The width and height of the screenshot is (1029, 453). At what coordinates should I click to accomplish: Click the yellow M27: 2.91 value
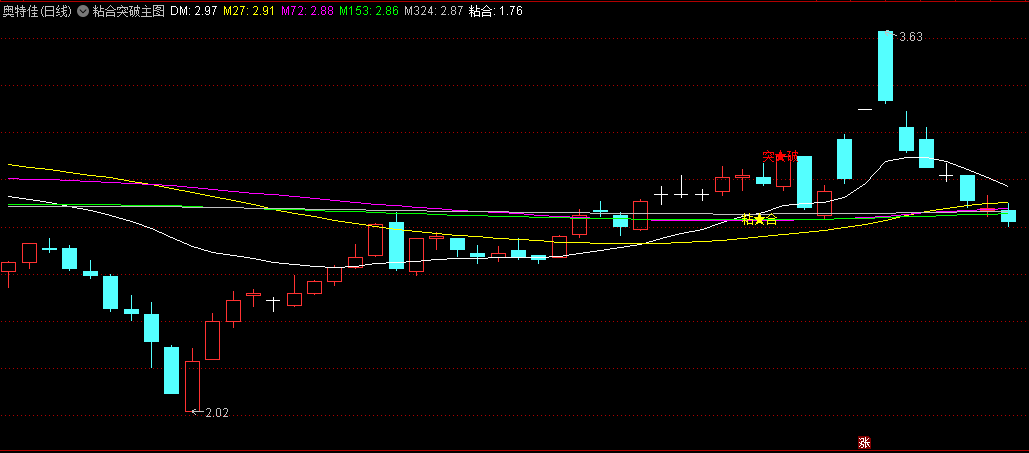249,11
